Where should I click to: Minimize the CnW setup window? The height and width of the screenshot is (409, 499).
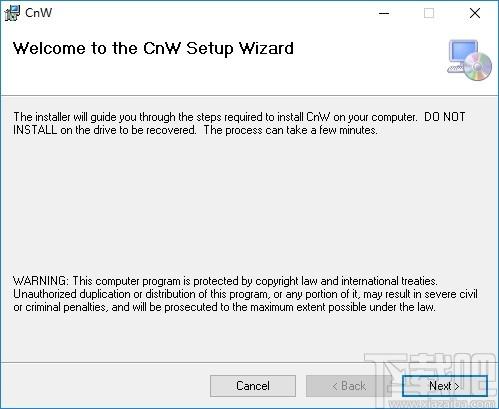click(384, 13)
